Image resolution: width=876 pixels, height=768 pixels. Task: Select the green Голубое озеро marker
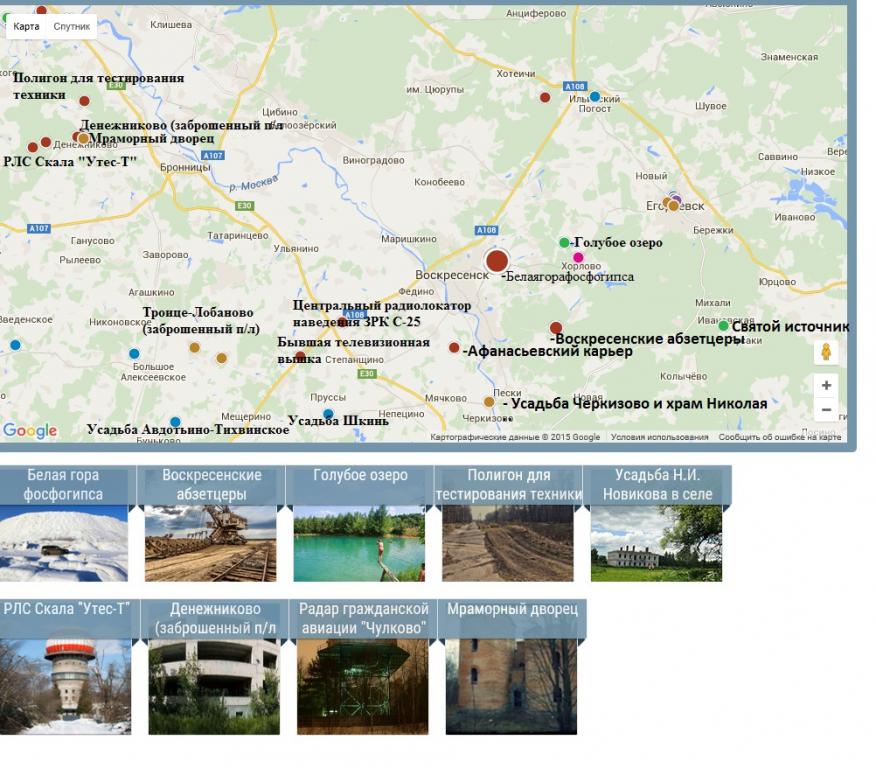point(564,242)
